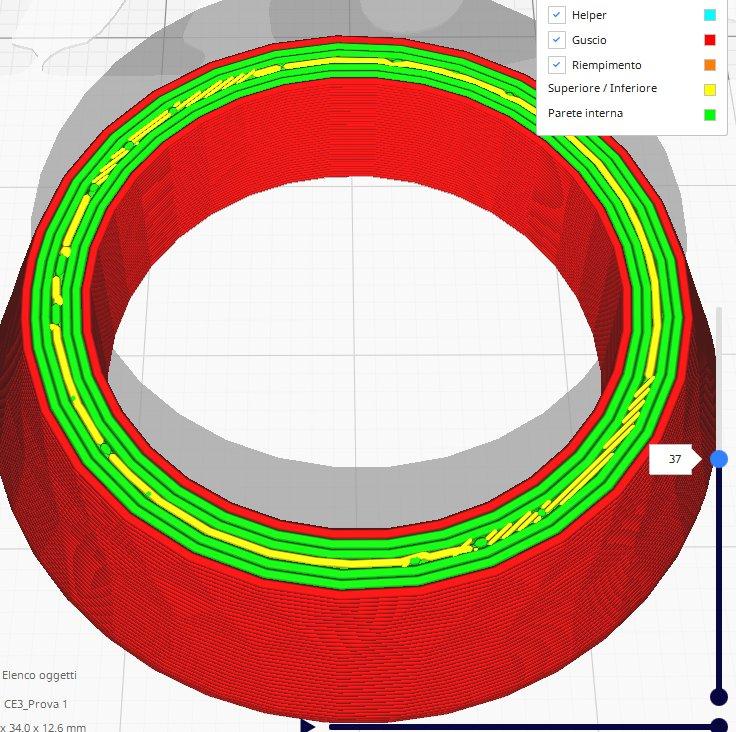Click the yellow Superiore / Inferiore swatch
Image resolution: width=736 pixels, height=732 pixels.
(x=710, y=89)
